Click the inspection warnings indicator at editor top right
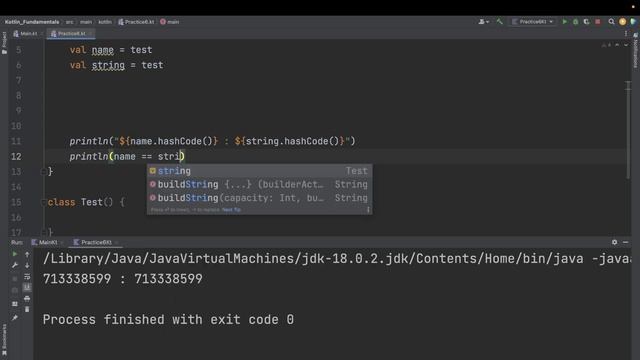The image size is (640, 360). coord(606,45)
